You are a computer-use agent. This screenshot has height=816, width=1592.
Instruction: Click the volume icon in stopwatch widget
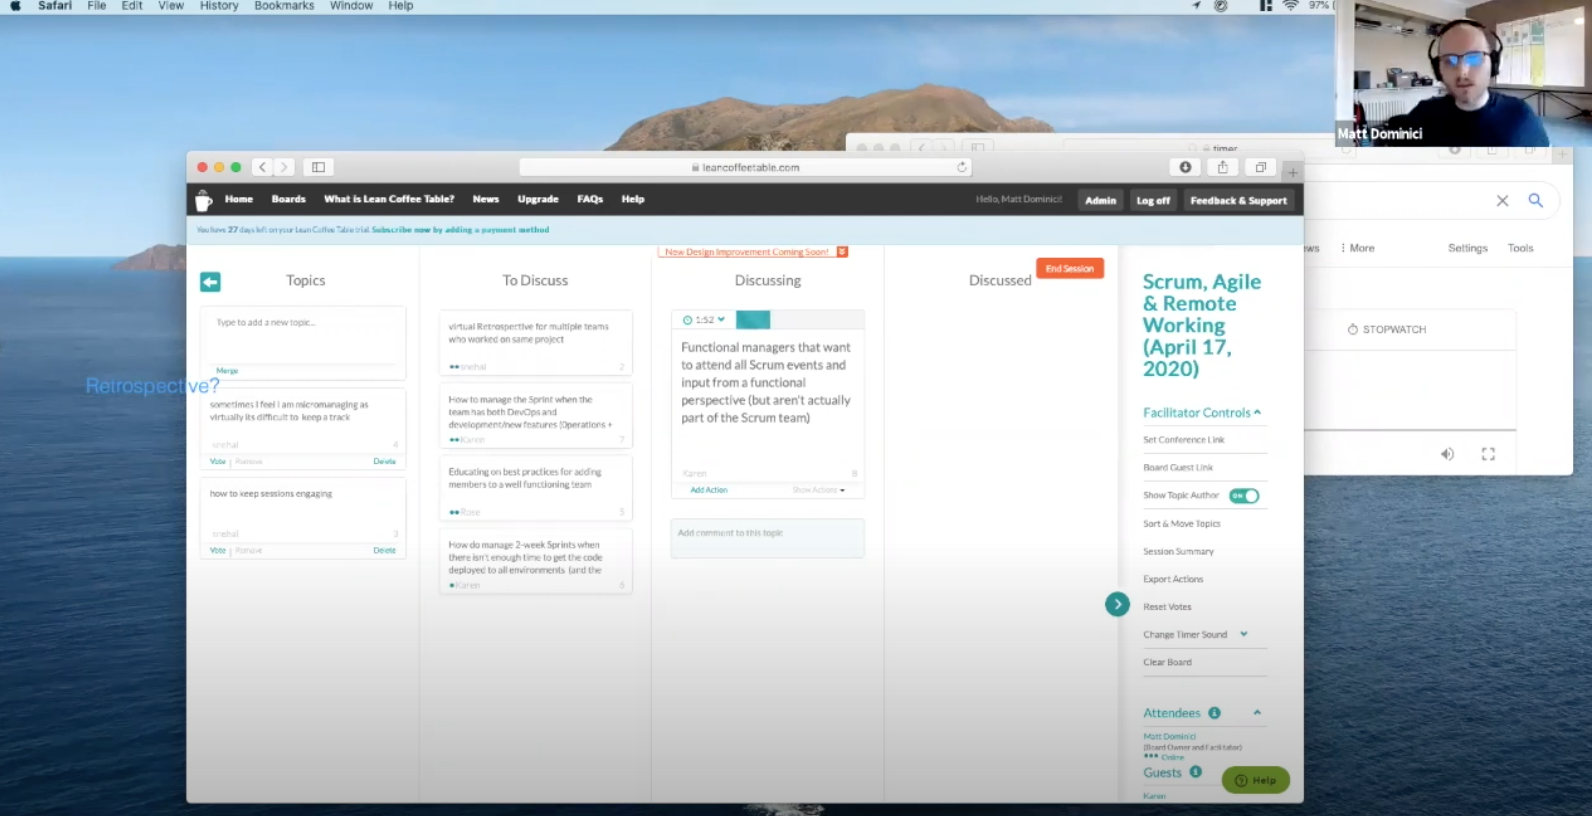(1447, 454)
